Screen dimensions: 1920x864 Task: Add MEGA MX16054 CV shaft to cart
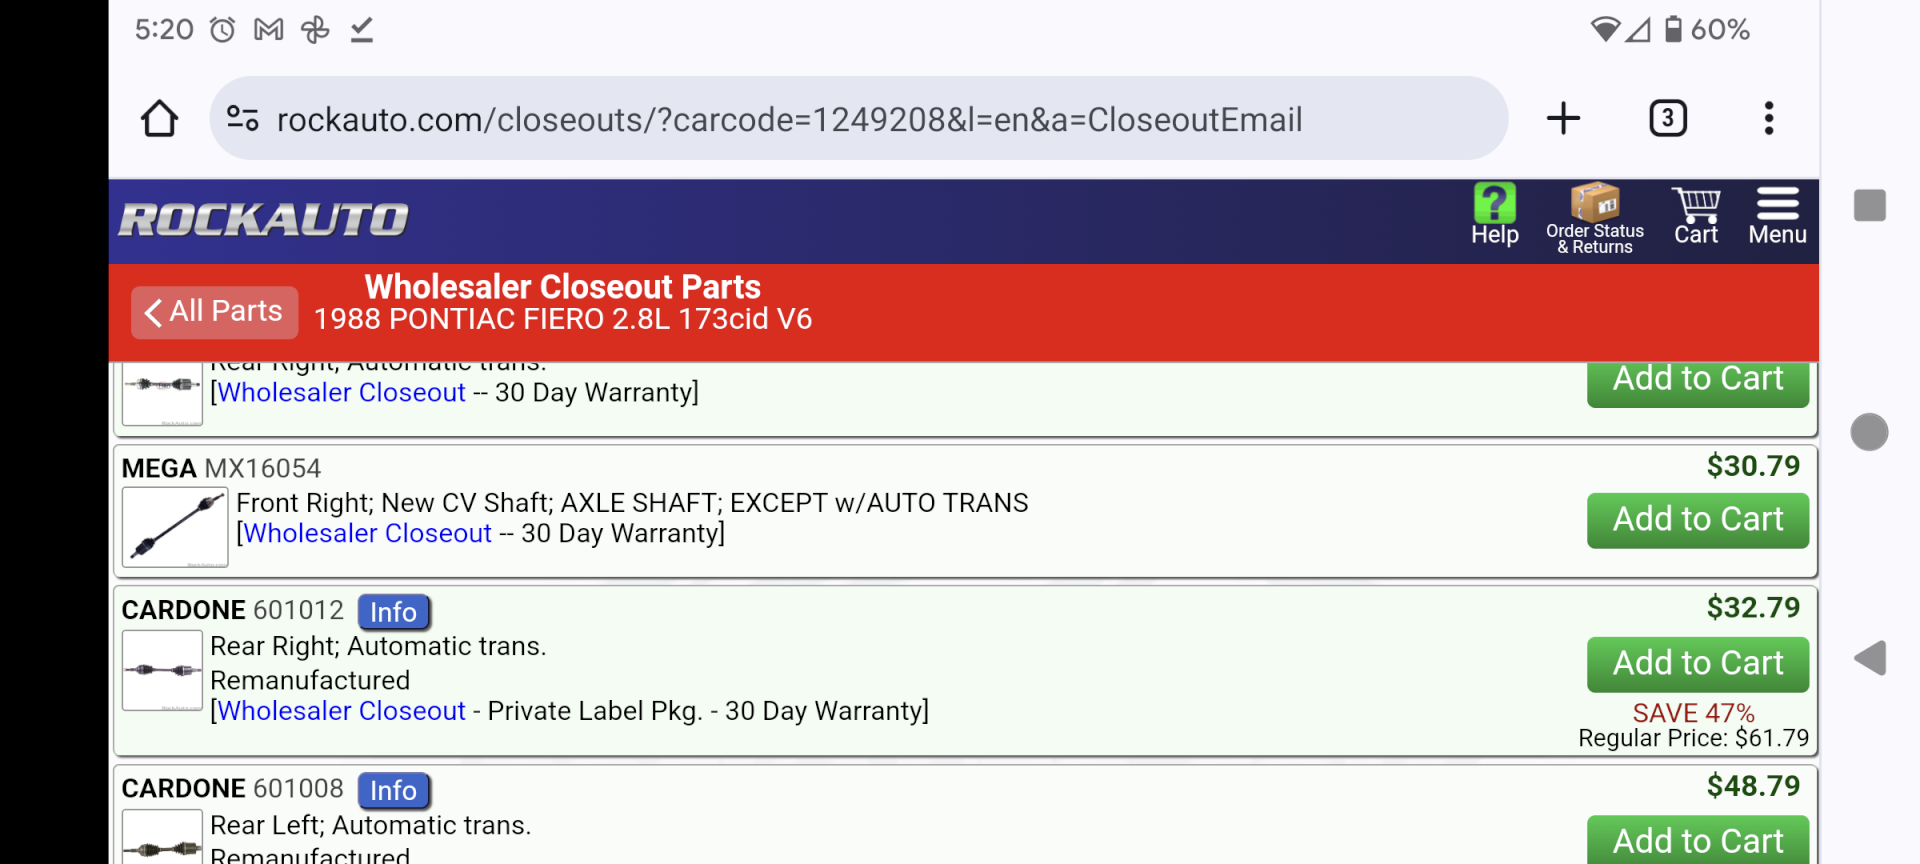[x=1697, y=520]
